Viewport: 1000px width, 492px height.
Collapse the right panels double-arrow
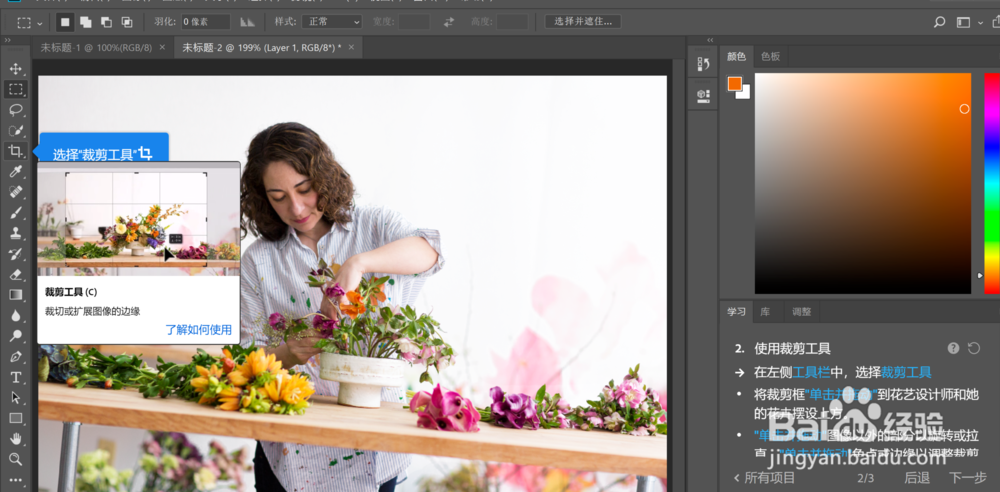tap(710, 40)
